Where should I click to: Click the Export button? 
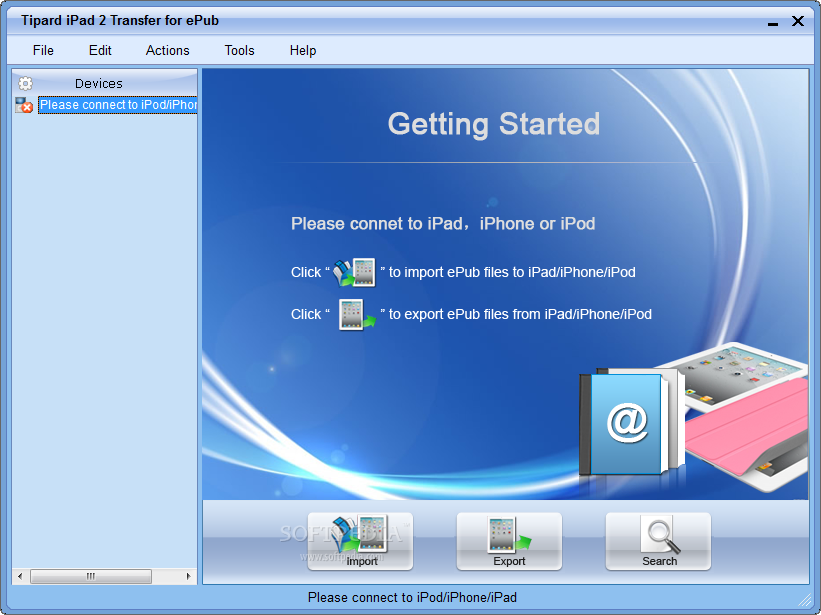point(509,541)
